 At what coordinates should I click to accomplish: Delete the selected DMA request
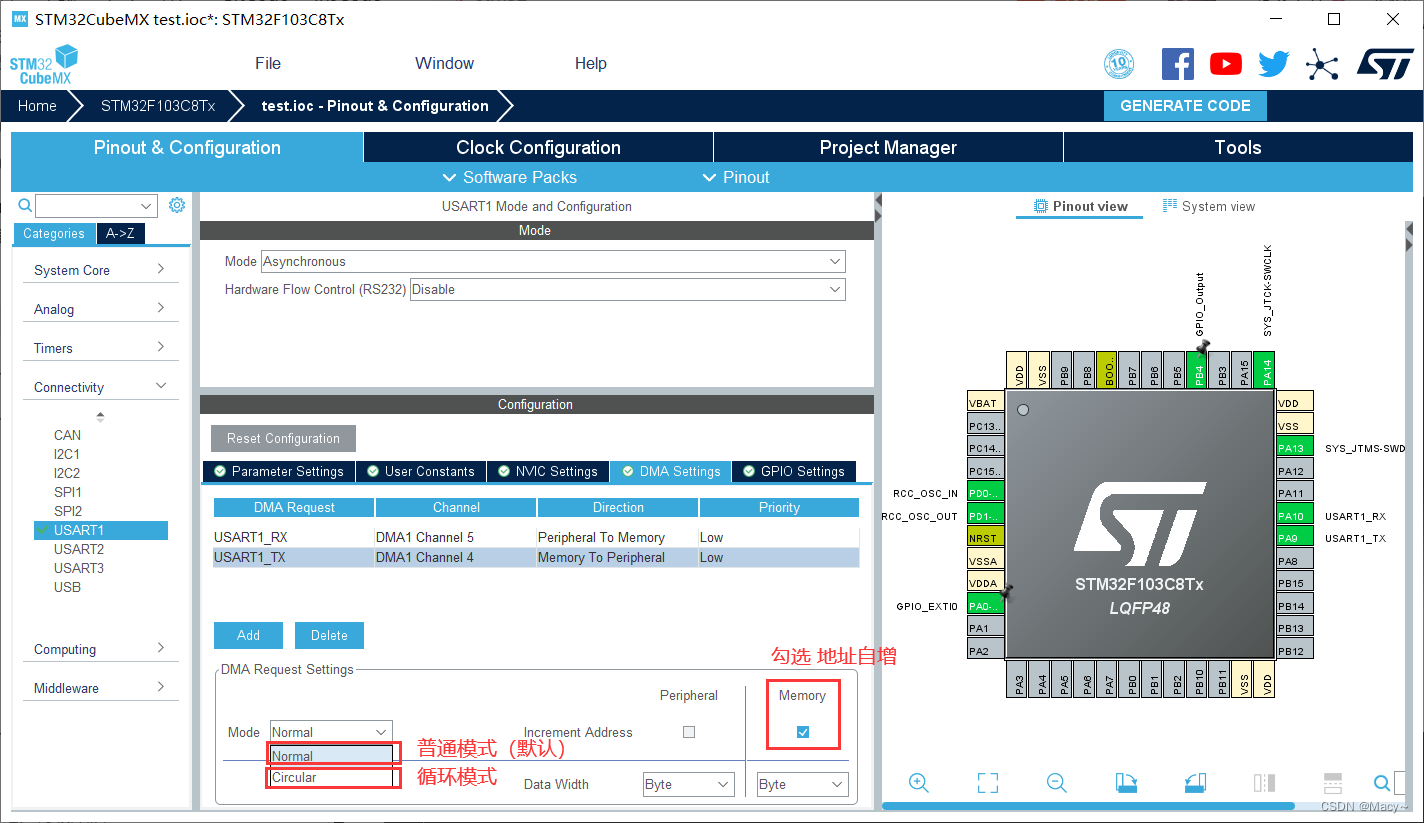(x=329, y=635)
